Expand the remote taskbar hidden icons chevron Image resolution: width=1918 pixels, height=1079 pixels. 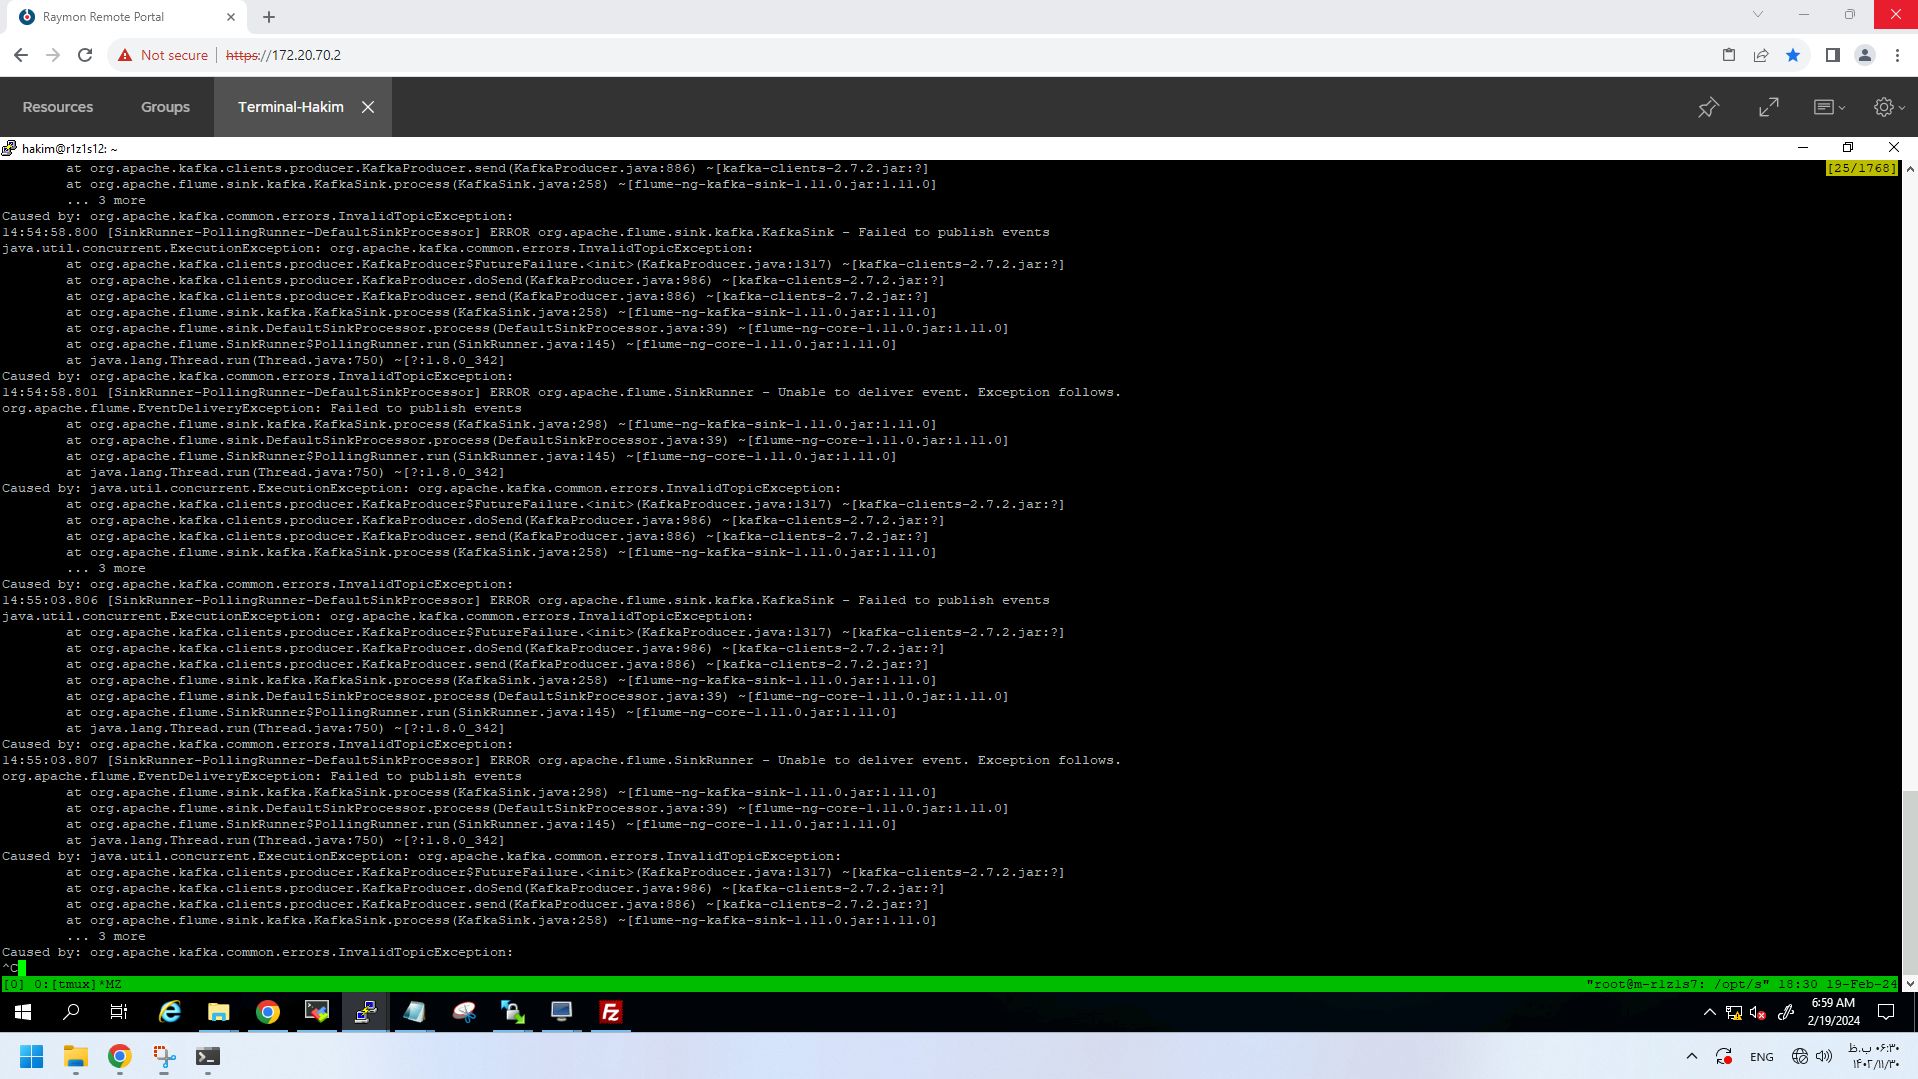pos(1710,1013)
